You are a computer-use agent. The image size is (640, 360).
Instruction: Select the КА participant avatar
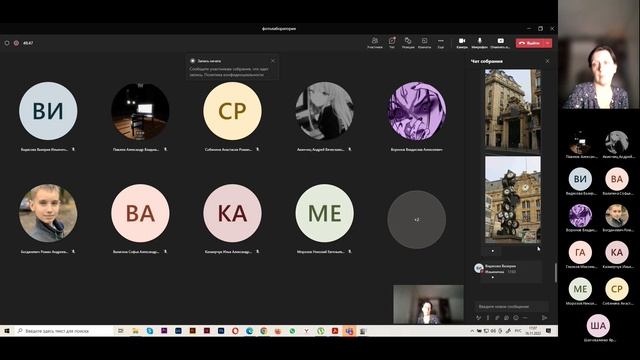tap(232, 213)
